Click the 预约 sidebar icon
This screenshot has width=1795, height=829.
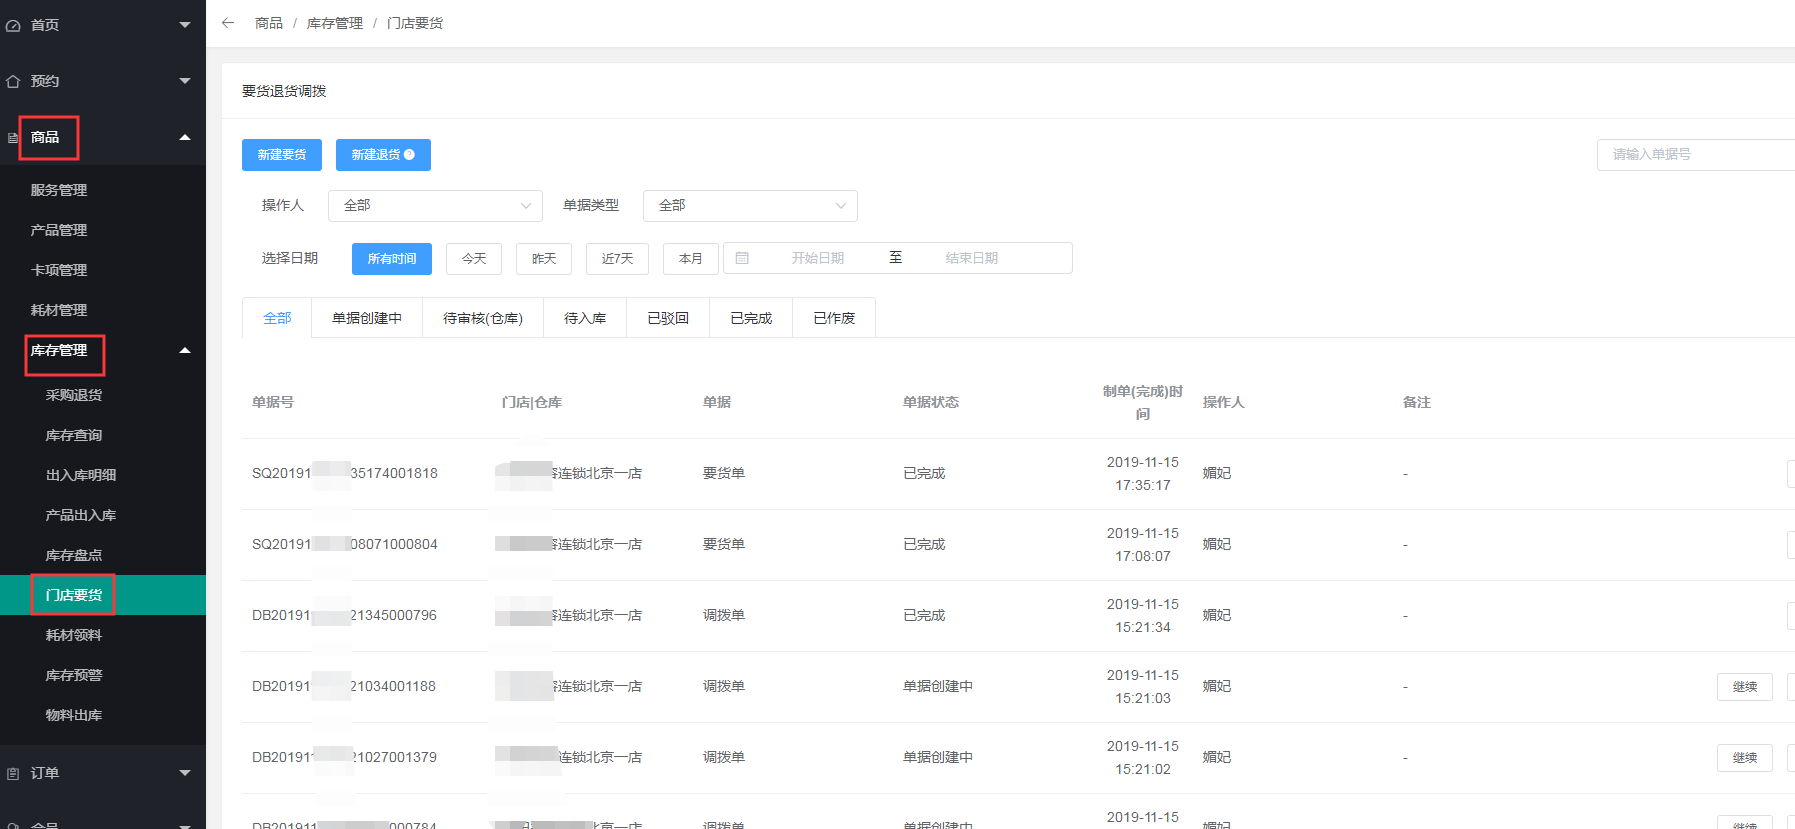13,81
